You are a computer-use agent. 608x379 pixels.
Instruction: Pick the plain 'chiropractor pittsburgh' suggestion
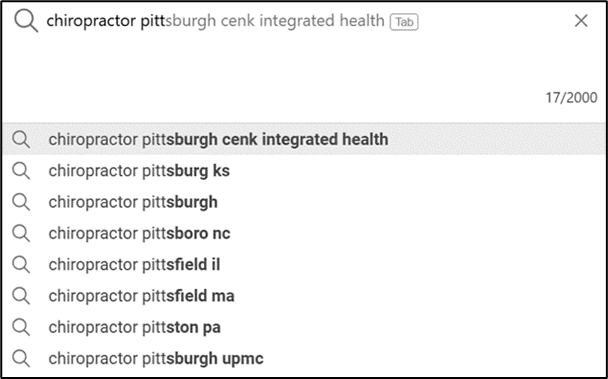(304, 202)
